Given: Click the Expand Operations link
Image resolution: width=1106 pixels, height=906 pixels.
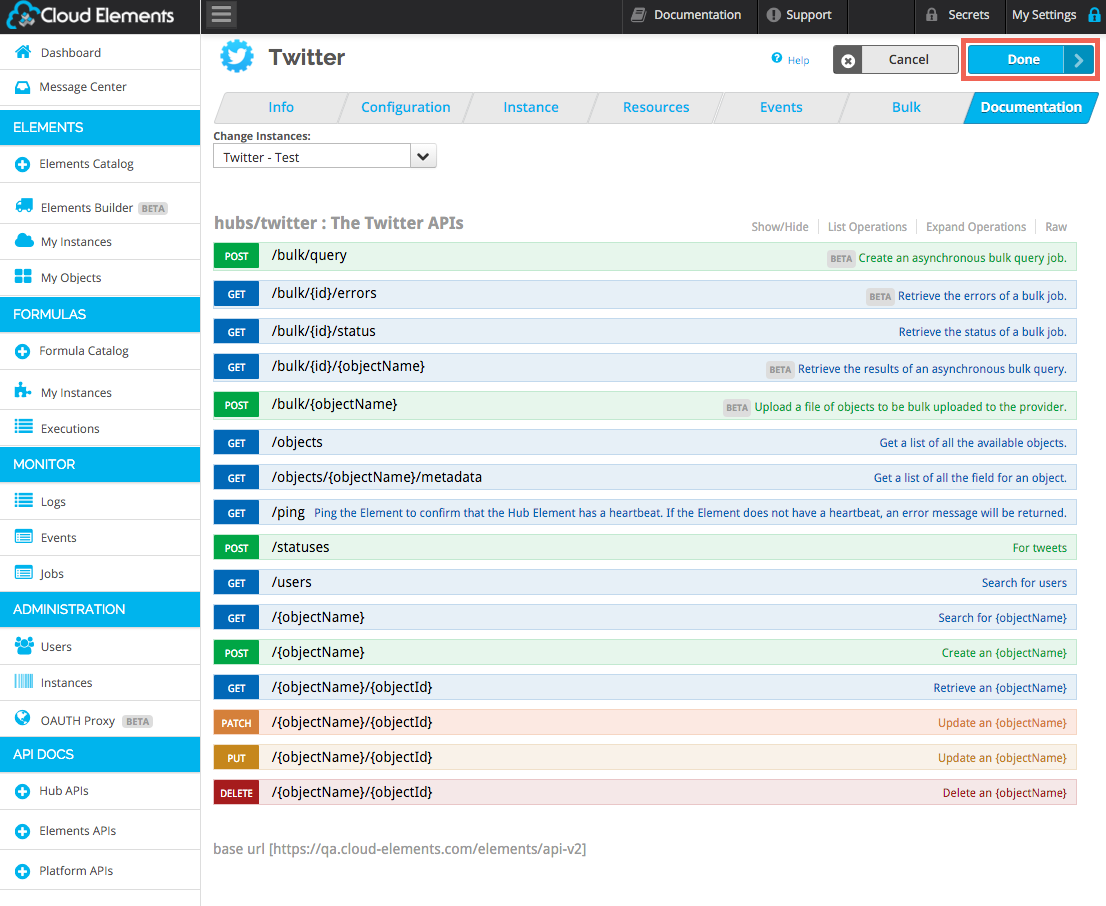Looking at the screenshot, I should coord(976,227).
